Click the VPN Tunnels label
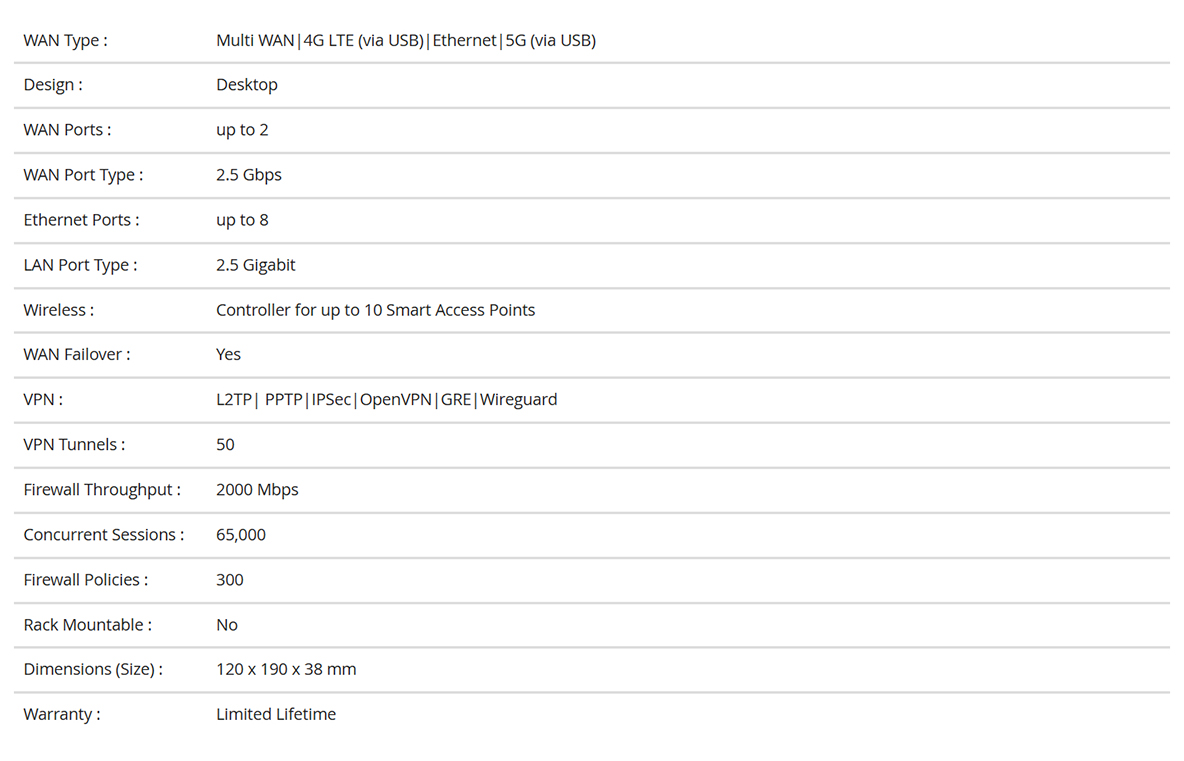 coord(75,445)
